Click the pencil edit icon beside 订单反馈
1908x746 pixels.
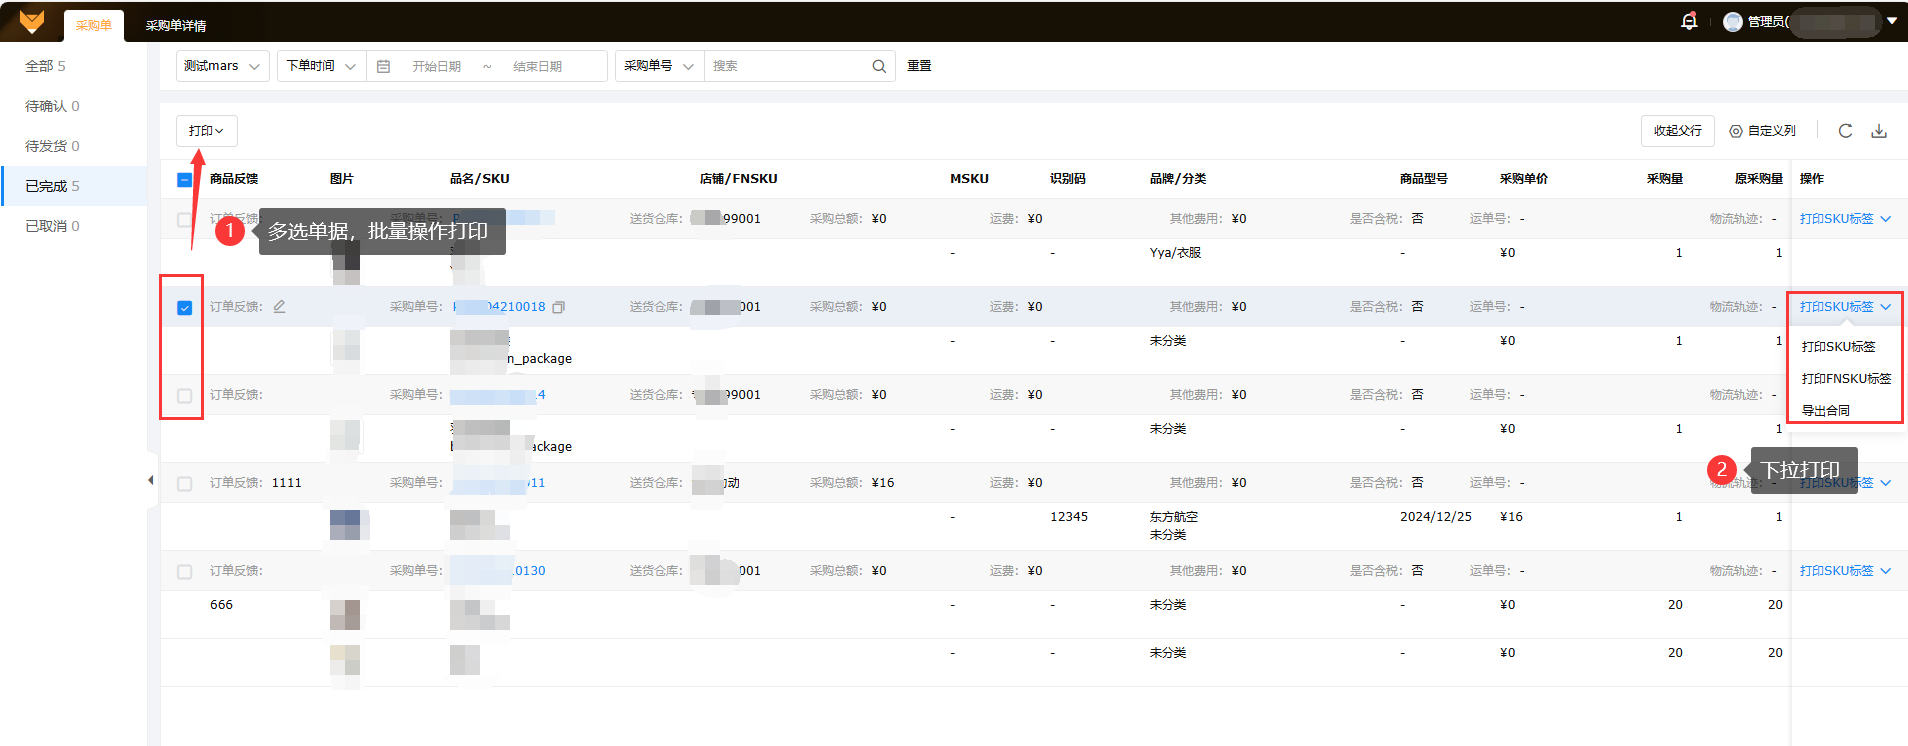tap(280, 307)
